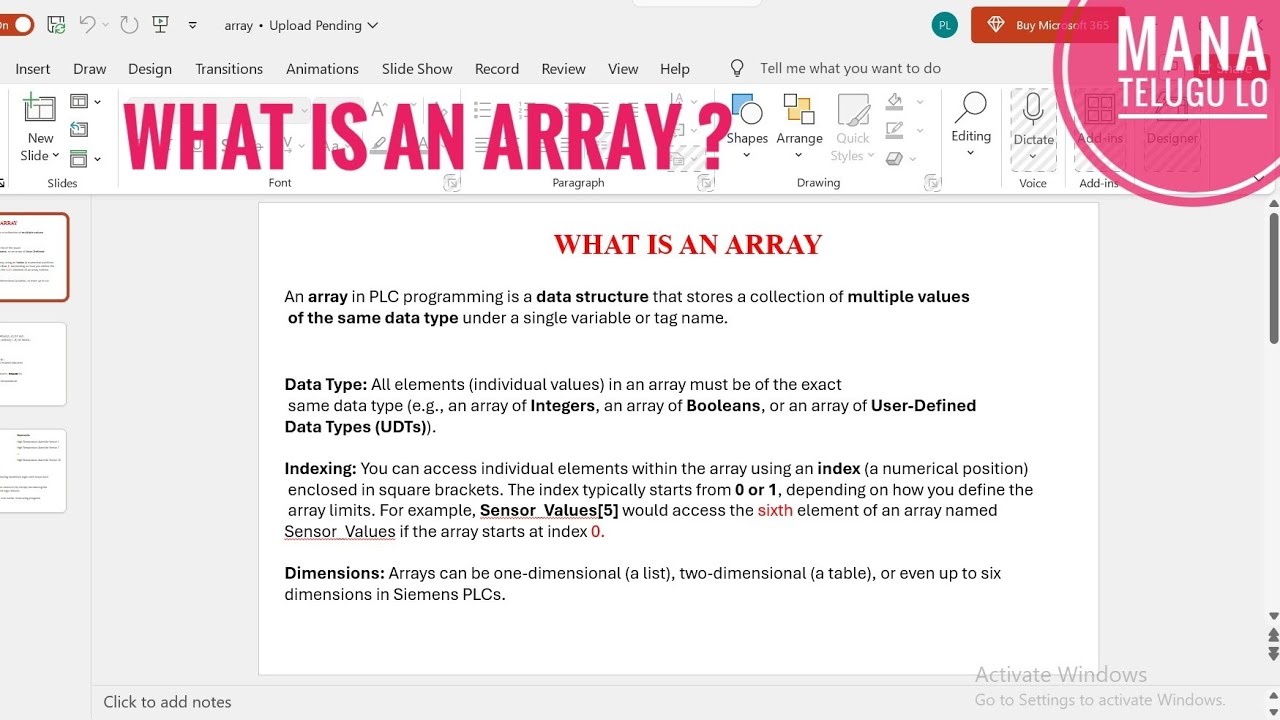Click the New Slide icon
1280x720 pixels.
pyautogui.click(x=40, y=107)
